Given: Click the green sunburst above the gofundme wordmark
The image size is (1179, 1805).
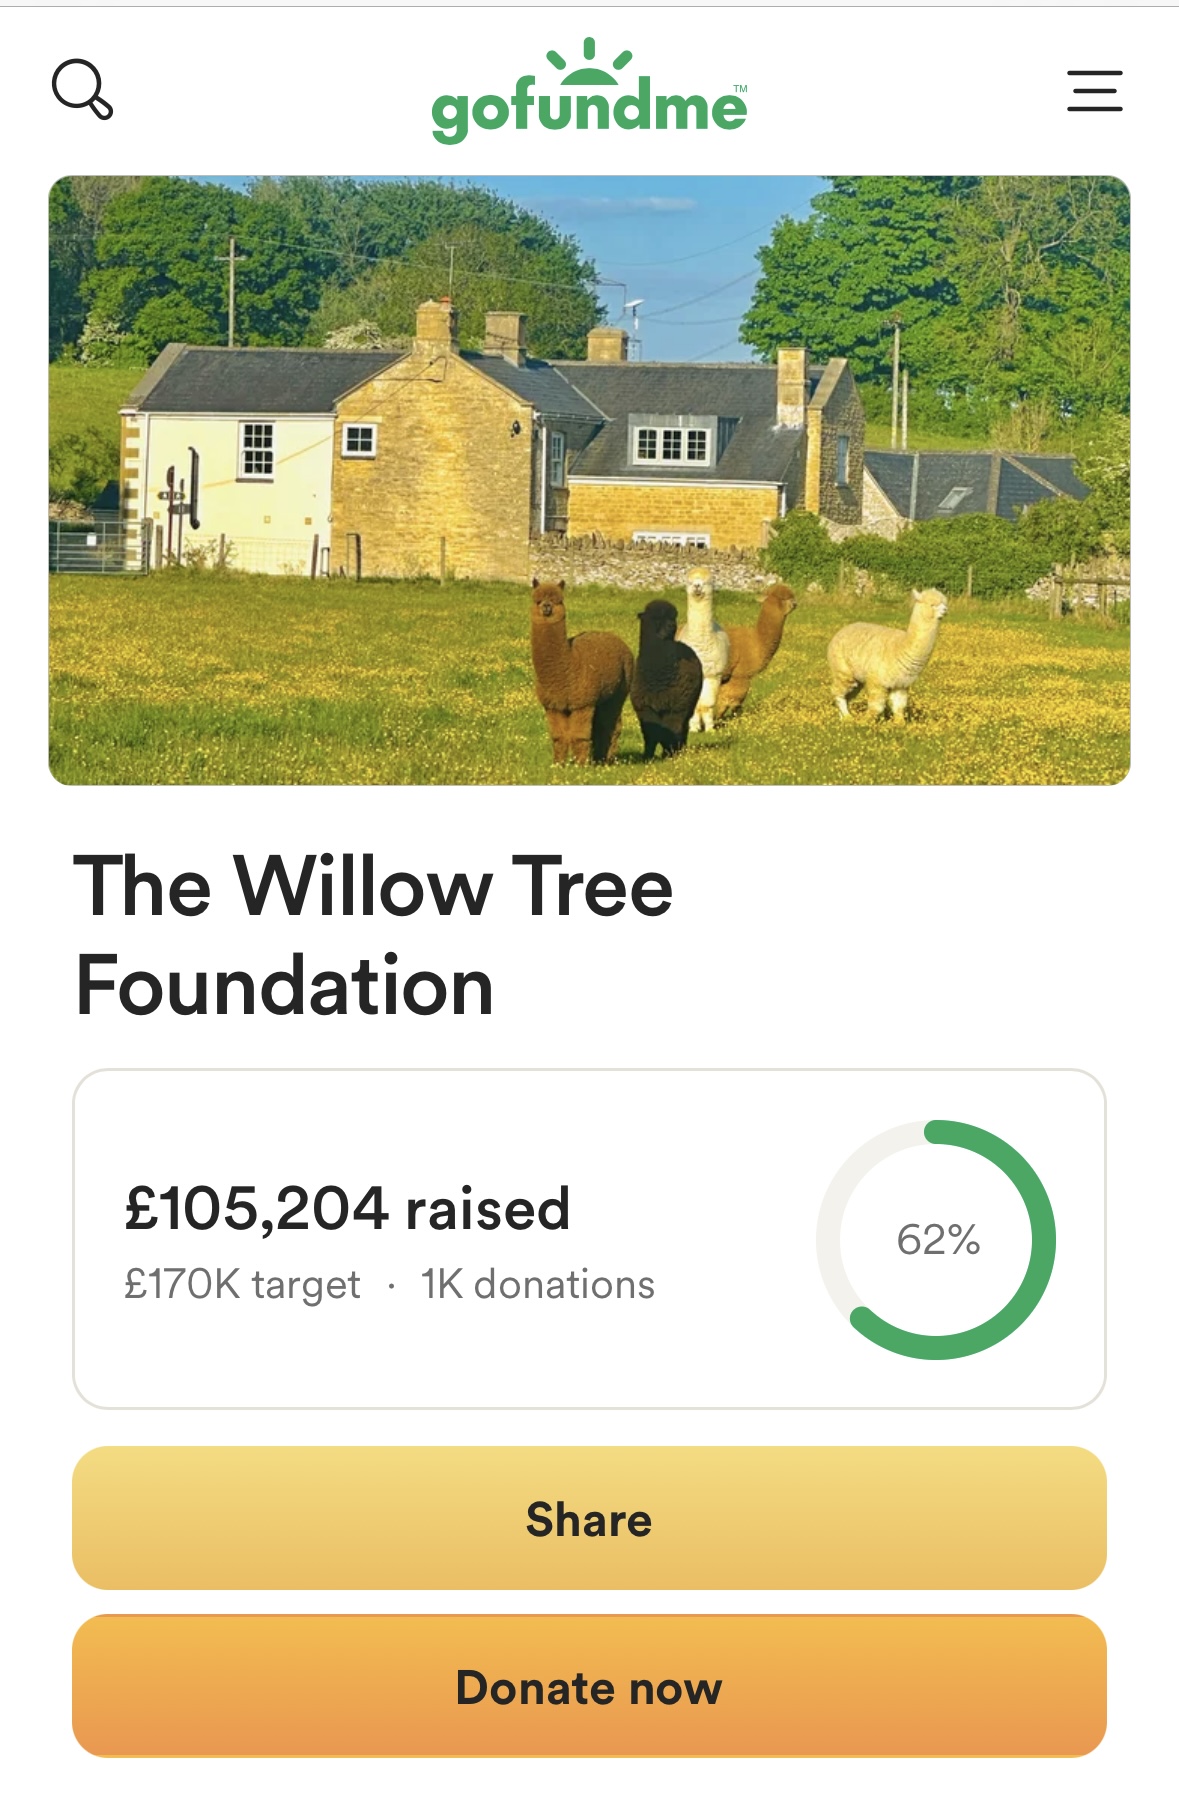Looking at the screenshot, I should pos(590,60).
